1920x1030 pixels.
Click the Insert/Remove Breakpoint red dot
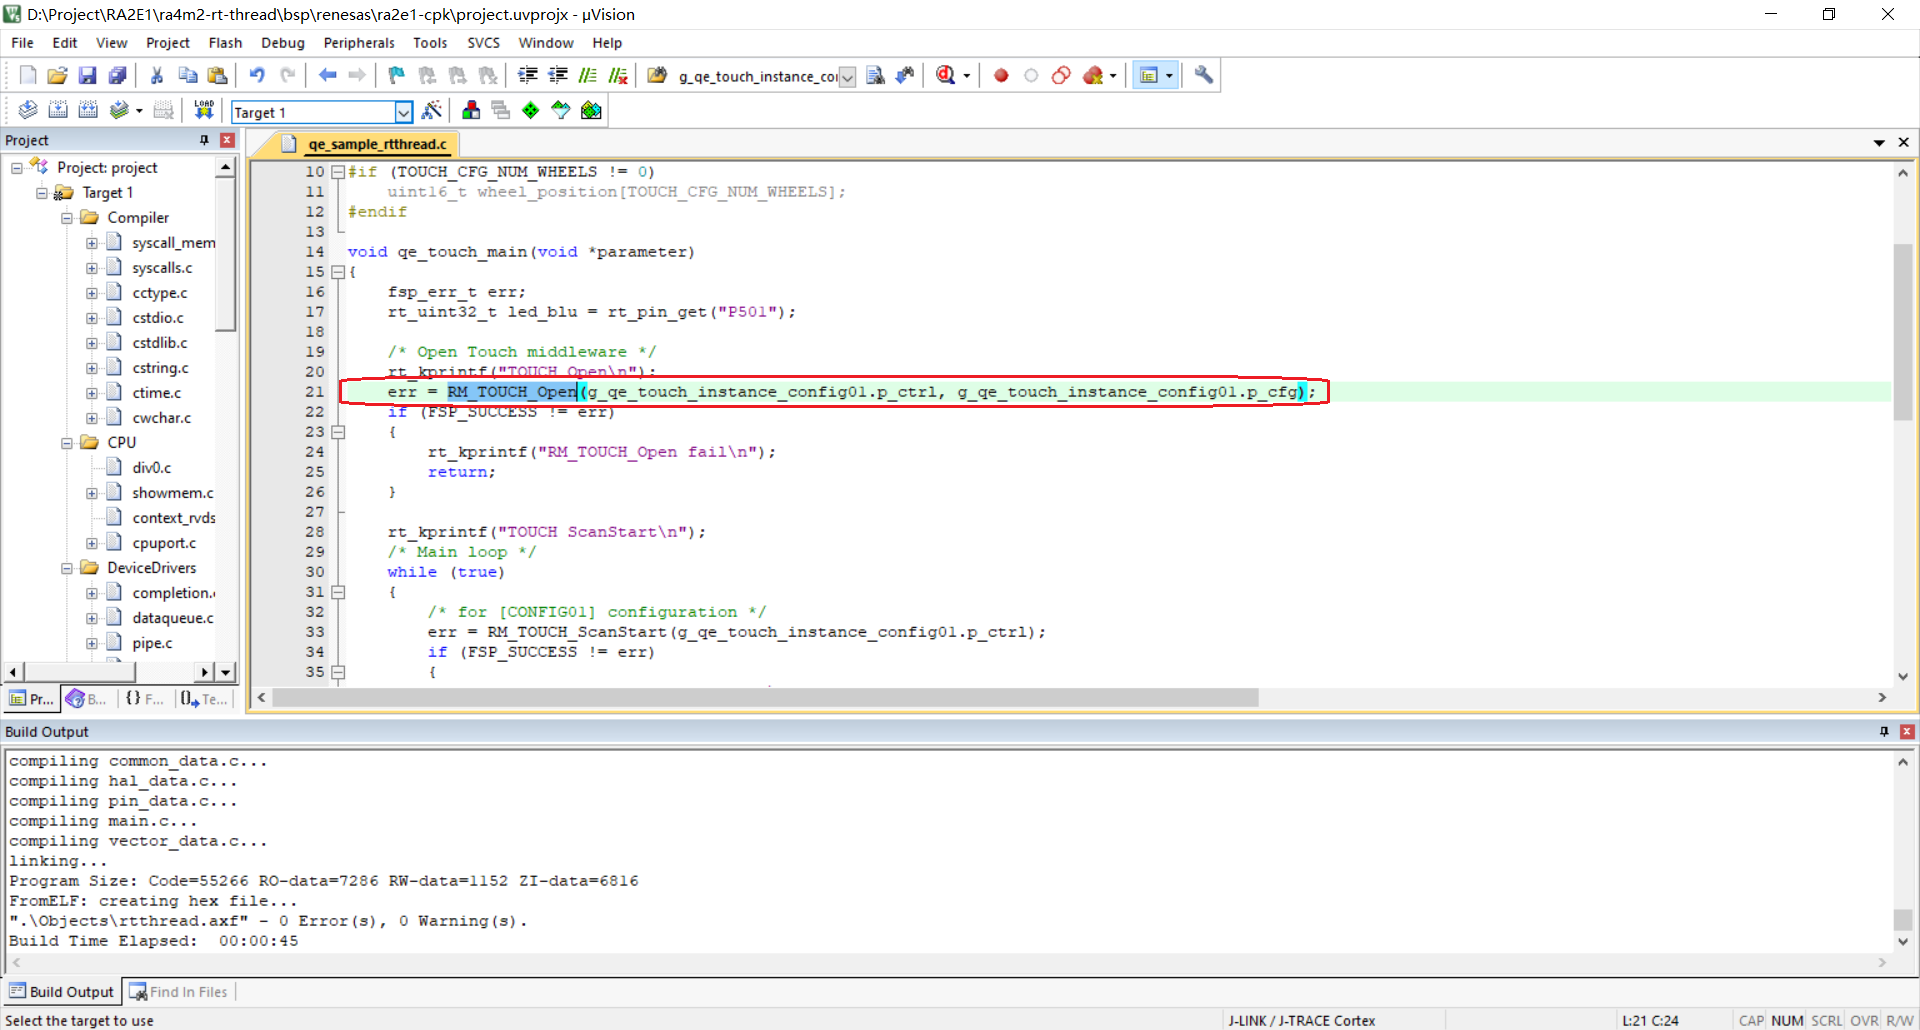point(1000,76)
